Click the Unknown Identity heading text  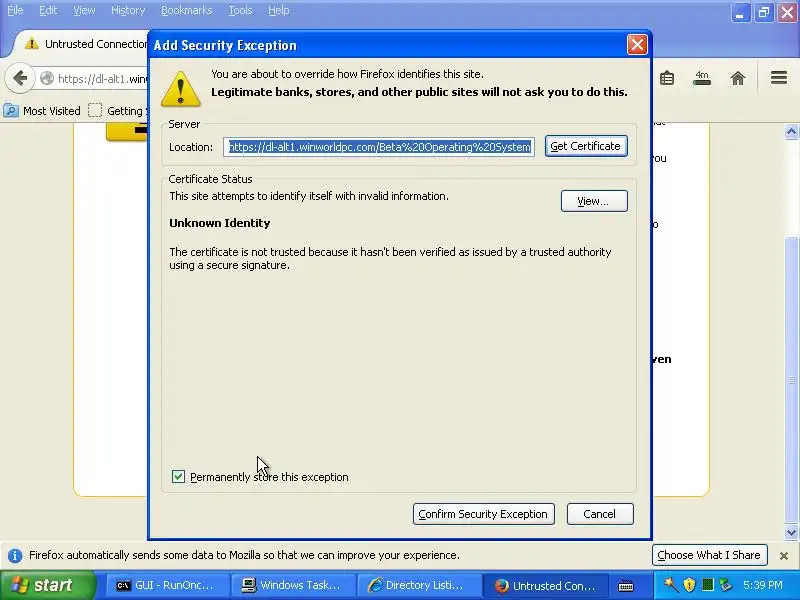tap(219, 223)
